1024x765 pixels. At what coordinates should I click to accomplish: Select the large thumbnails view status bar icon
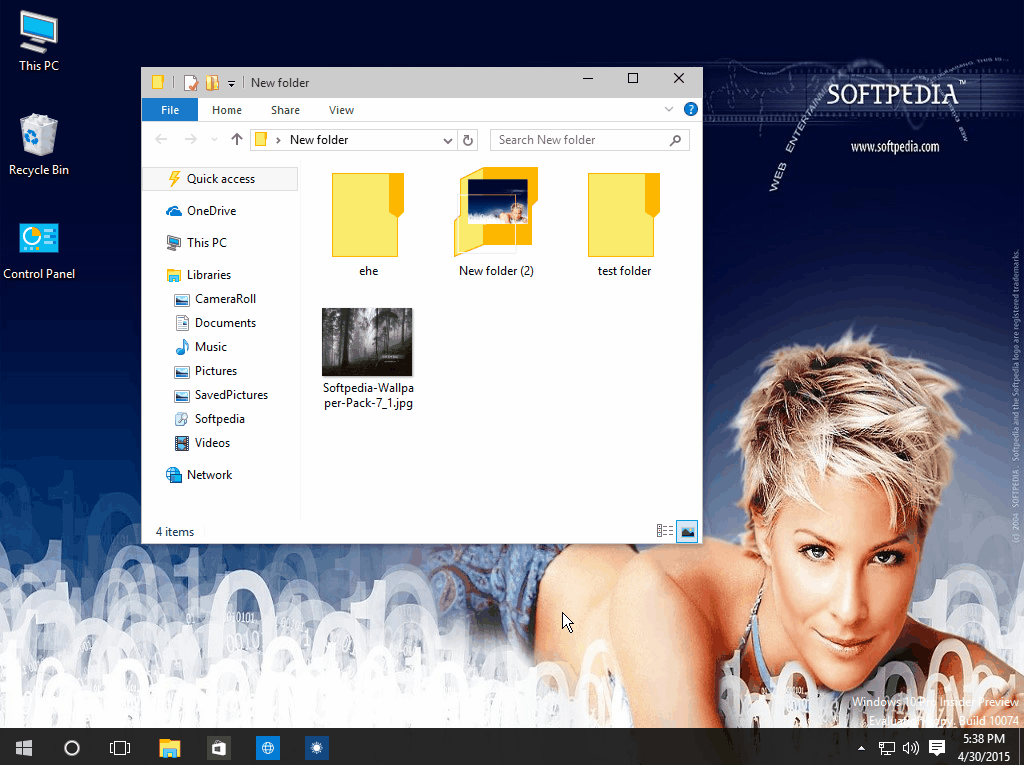[687, 531]
